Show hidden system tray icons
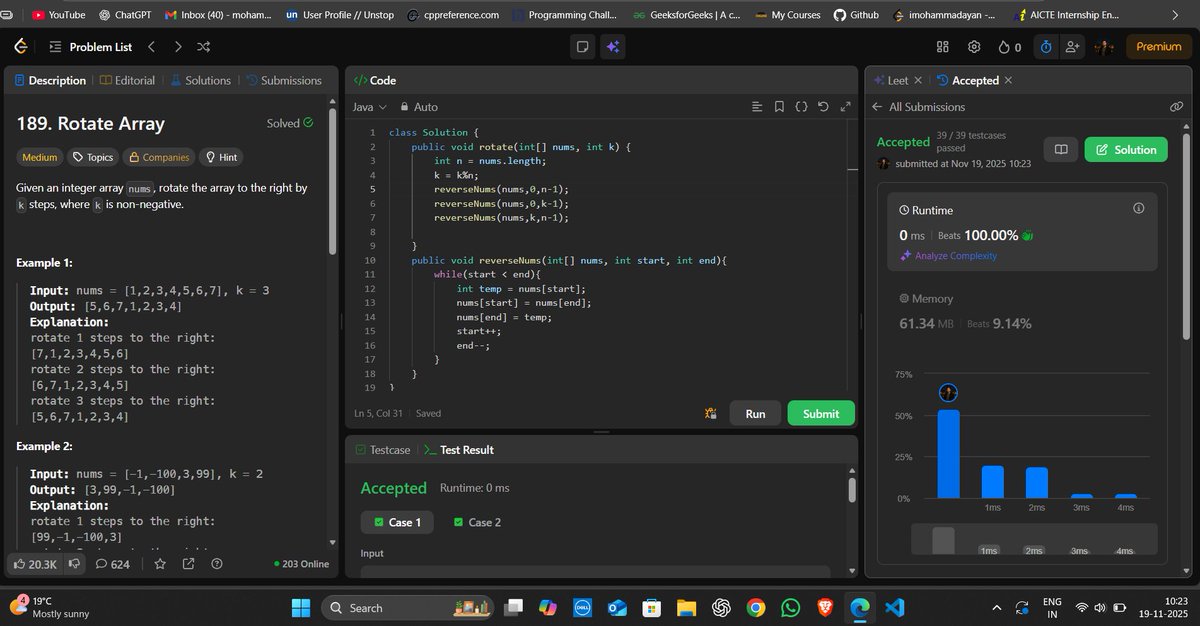 (x=996, y=608)
